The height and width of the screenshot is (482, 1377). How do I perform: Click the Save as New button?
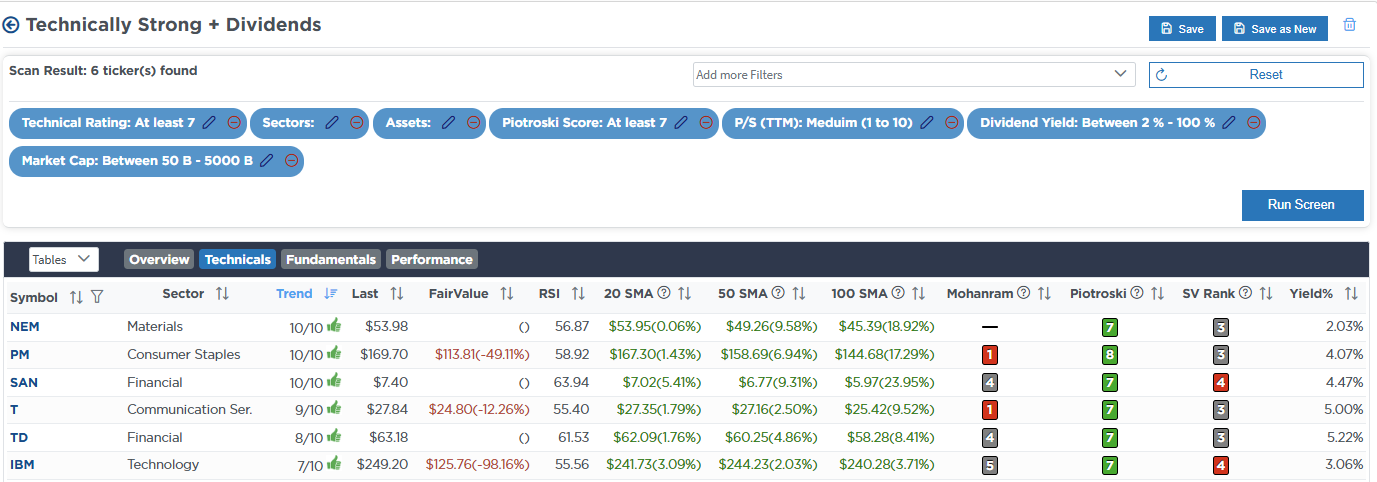pyautogui.click(x=1275, y=29)
